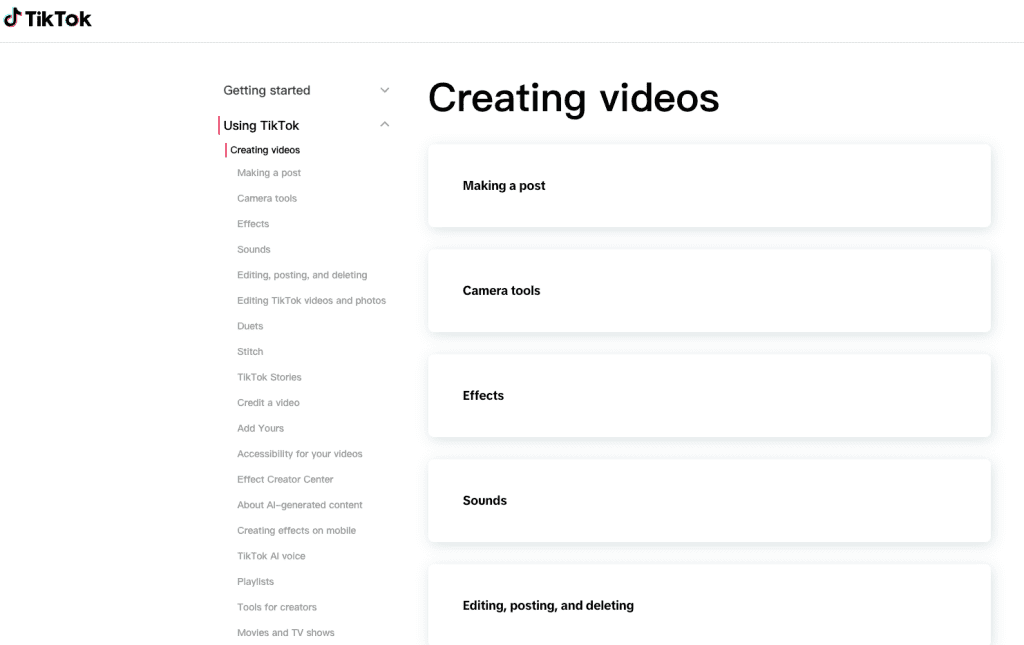
Task: Open the Duets sidebar item
Action: (250, 326)
